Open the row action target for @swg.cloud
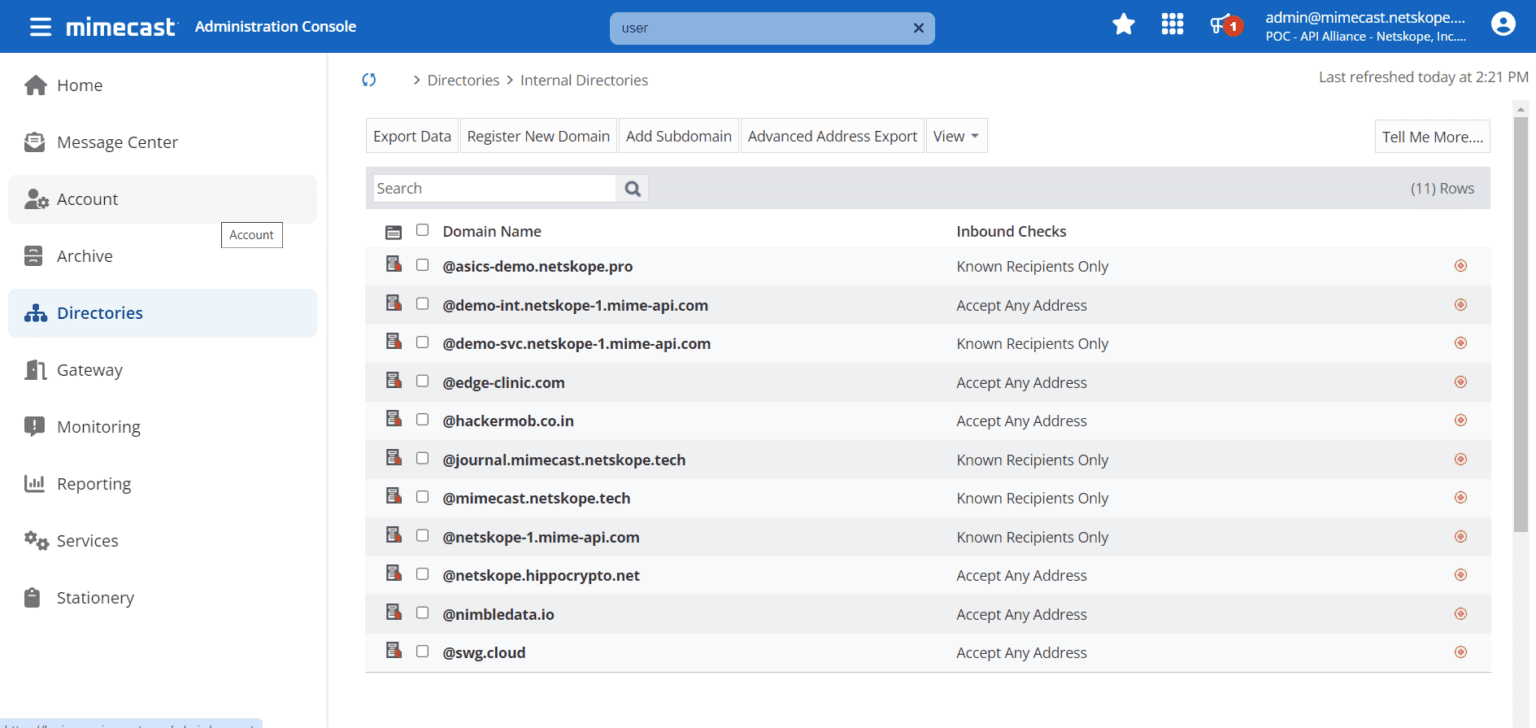 coord(1460,651)
